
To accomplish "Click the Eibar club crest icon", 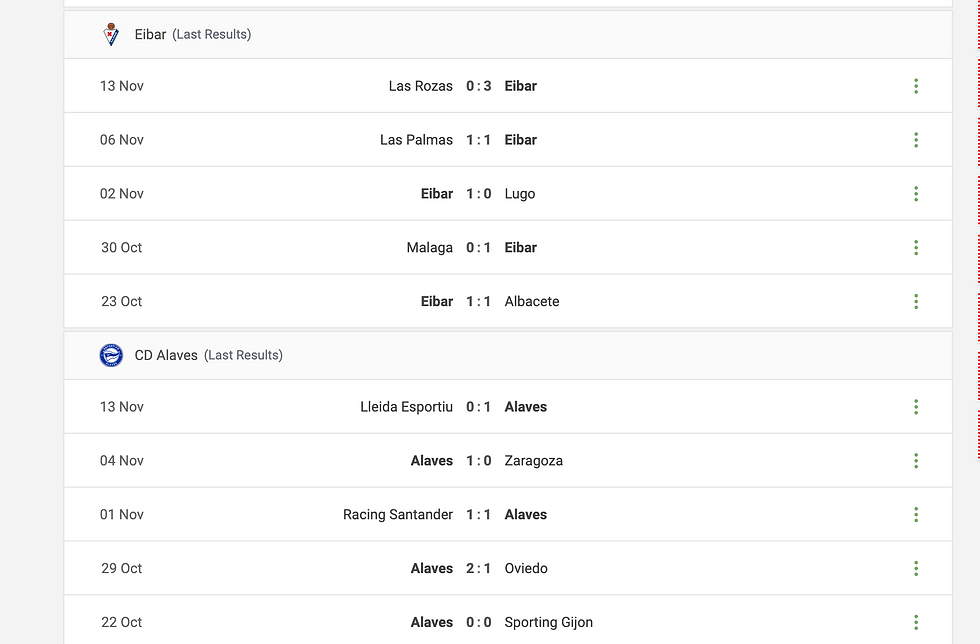I will coord(111,34).
